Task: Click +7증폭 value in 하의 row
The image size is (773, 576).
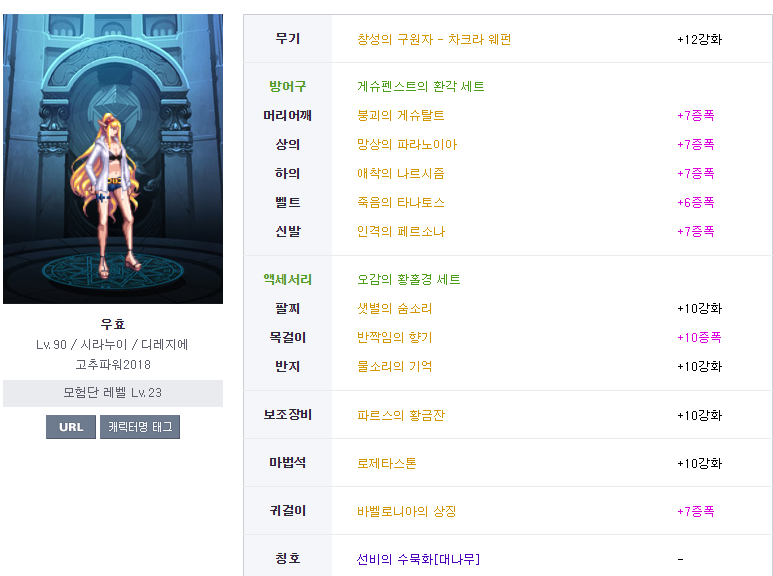Action: point(696,173)
